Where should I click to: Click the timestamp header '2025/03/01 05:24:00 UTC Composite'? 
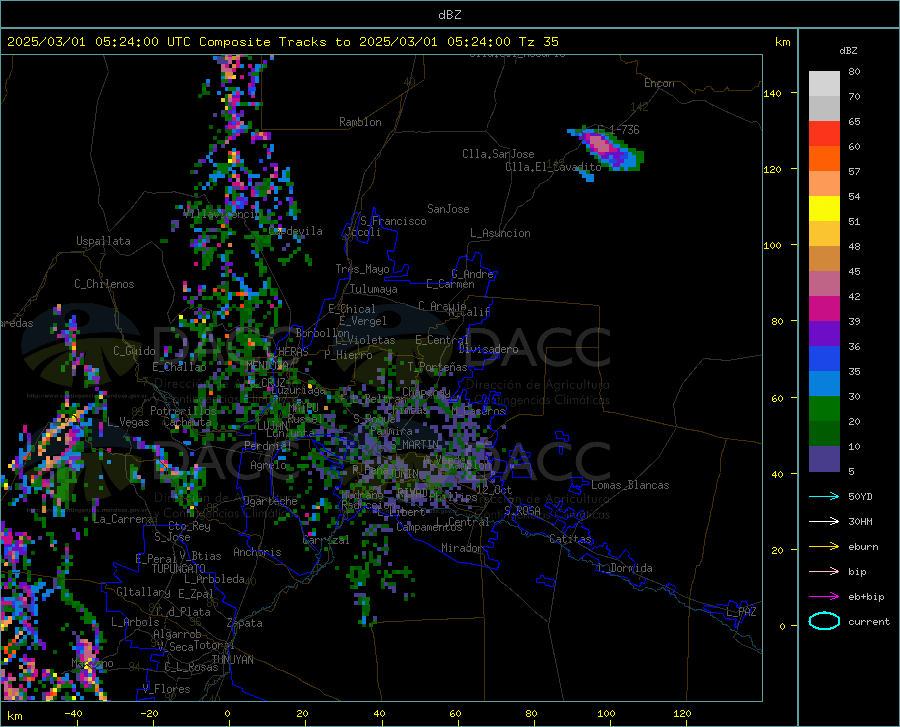click(138, 42)
